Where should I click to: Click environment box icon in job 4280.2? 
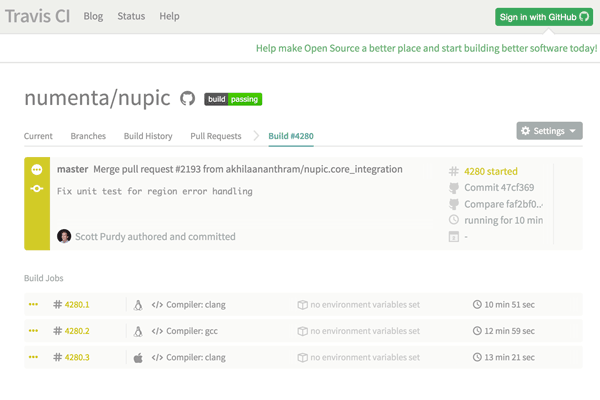click(302, 331)
